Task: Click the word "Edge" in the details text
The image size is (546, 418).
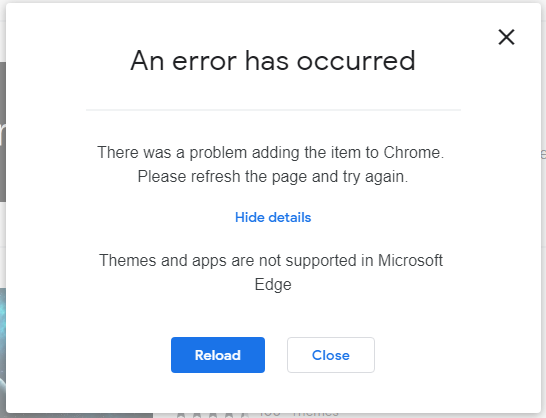Action: pos(273,285)
